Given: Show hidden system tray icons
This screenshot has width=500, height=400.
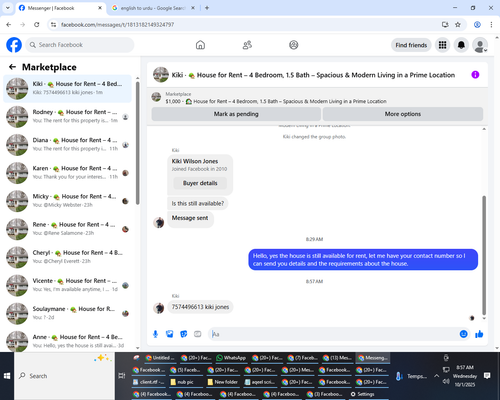Looking at the screenshot, I should tap(436, 376).
